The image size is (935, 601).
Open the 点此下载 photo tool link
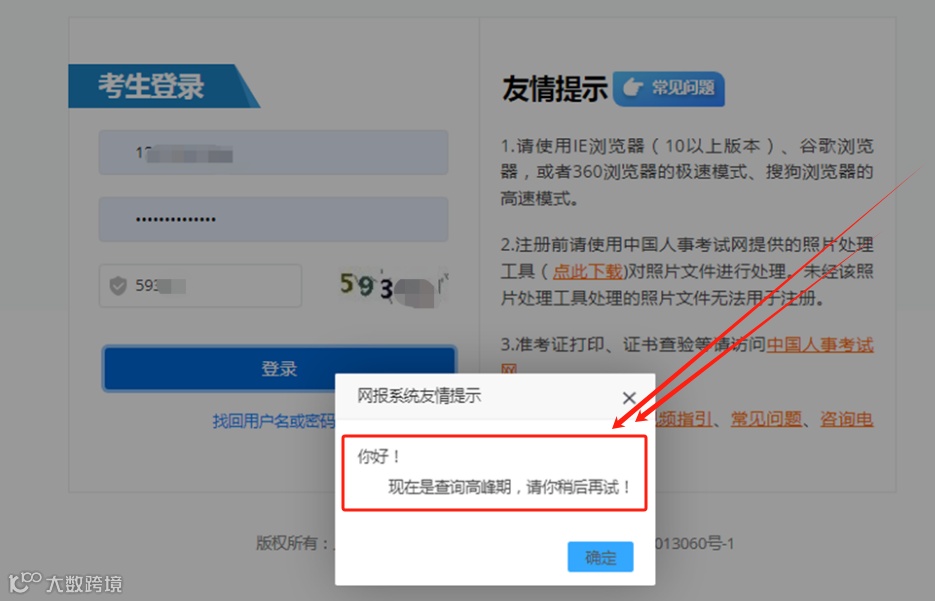588,271
